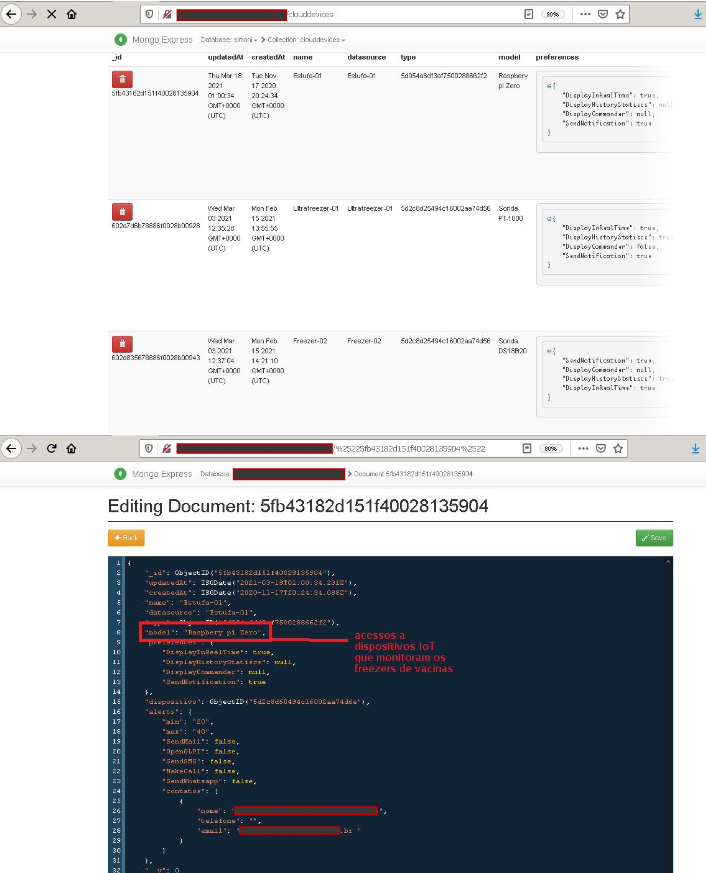706x873 pixels.
Task: Click the "SendMail": false editor line
Action: [x=202, y=742]
